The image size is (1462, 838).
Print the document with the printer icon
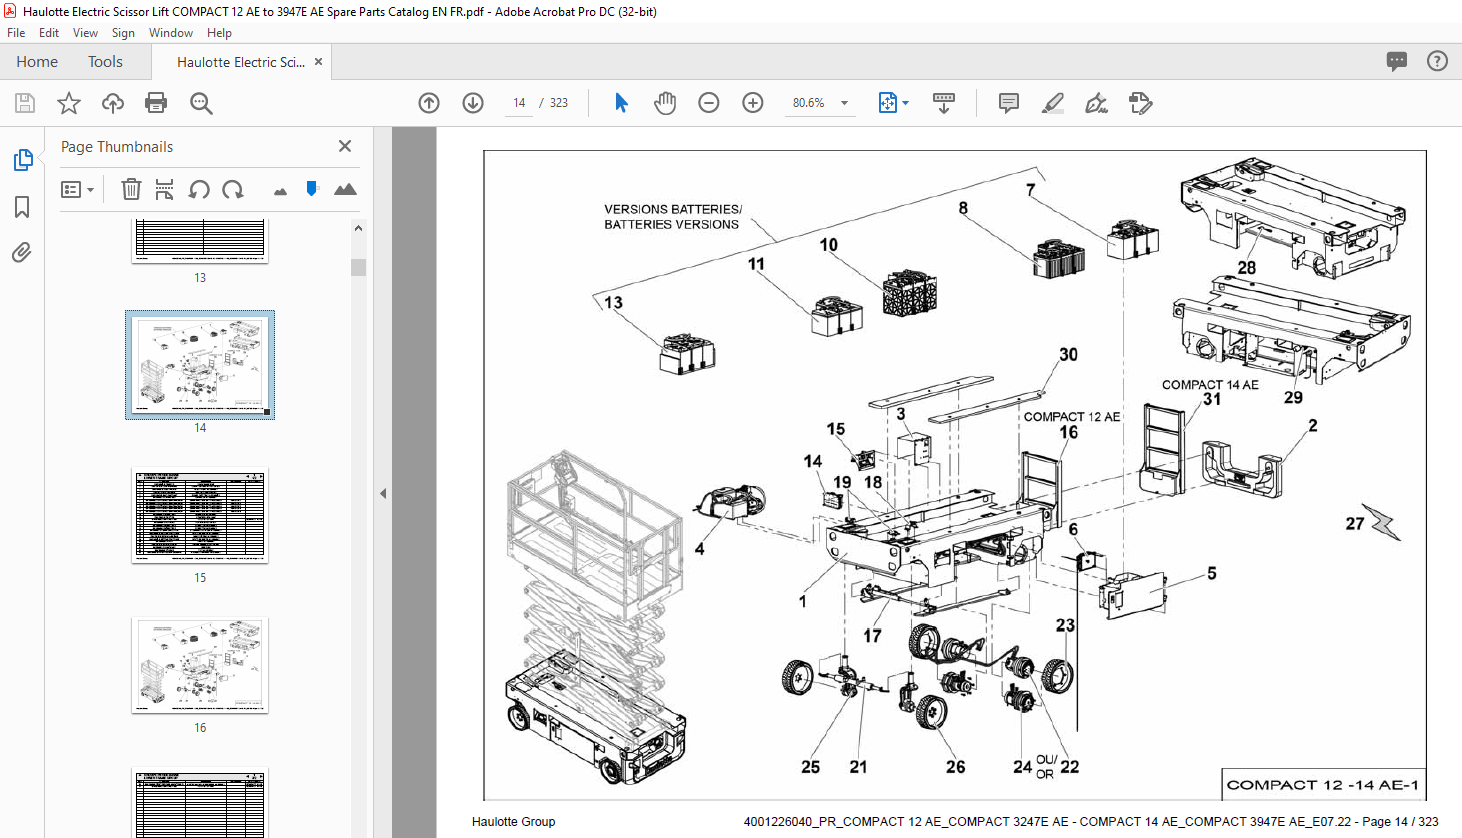[x=156, y=103]
